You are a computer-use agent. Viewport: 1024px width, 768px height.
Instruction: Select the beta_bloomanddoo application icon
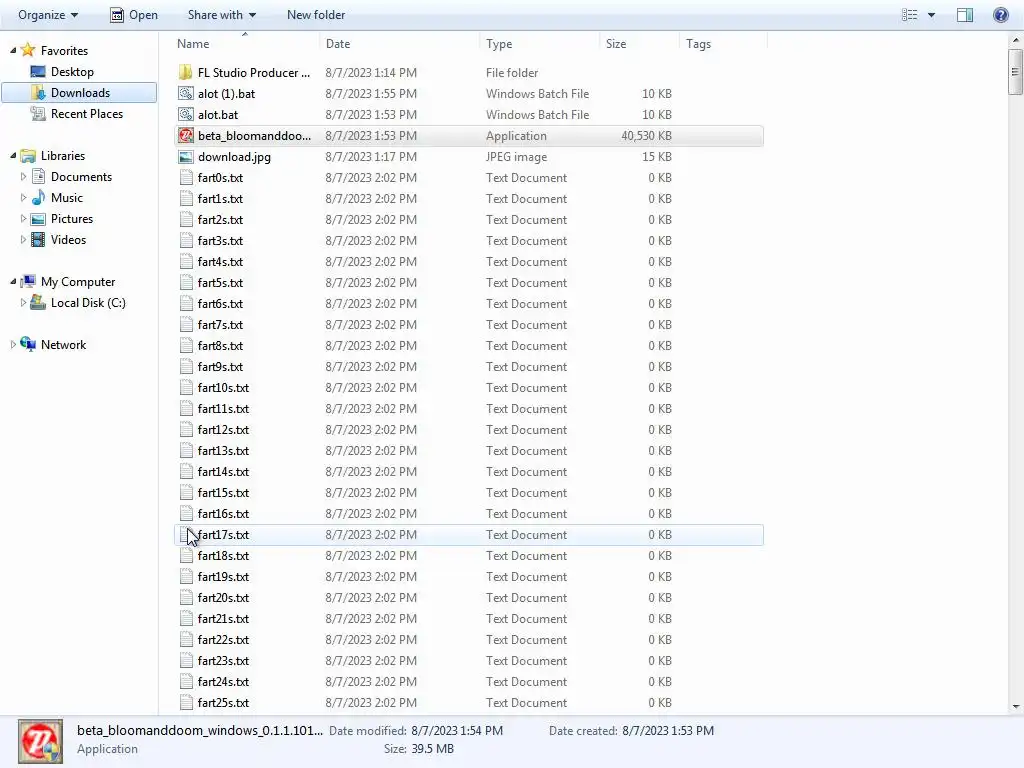click(x=185, y=135)
